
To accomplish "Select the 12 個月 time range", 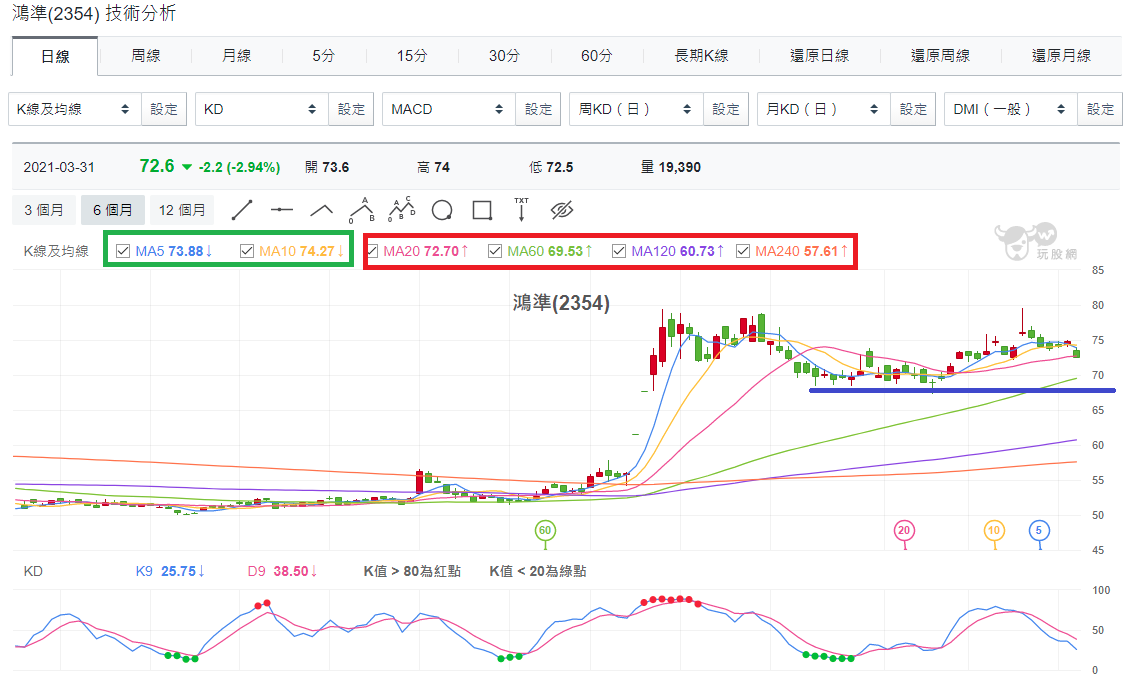I will pos(182,210).
